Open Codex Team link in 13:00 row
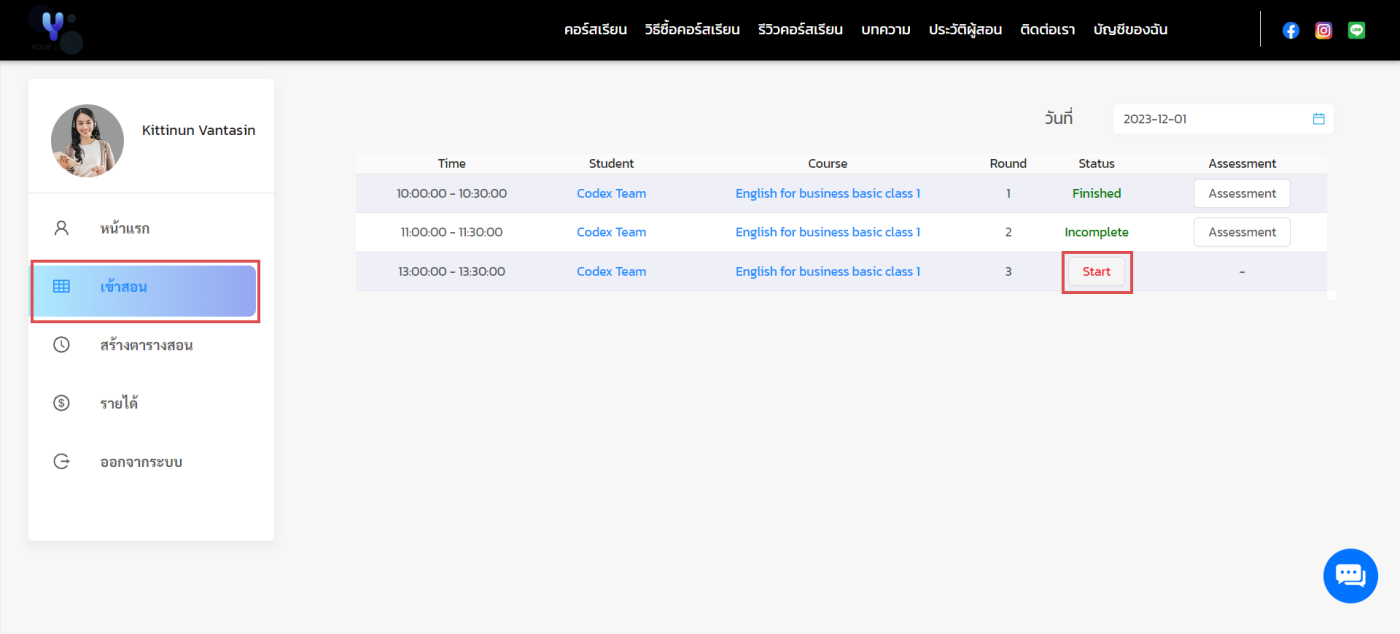The image size is (1400, 634). tap(611, 272)
